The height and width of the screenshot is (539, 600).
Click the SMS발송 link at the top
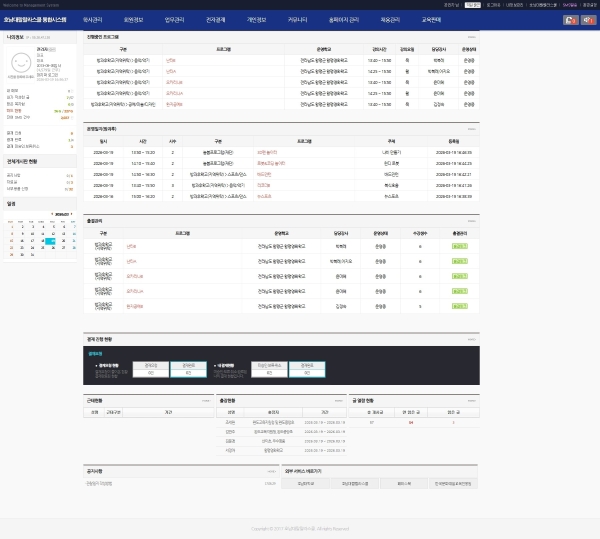click(569, 5)
